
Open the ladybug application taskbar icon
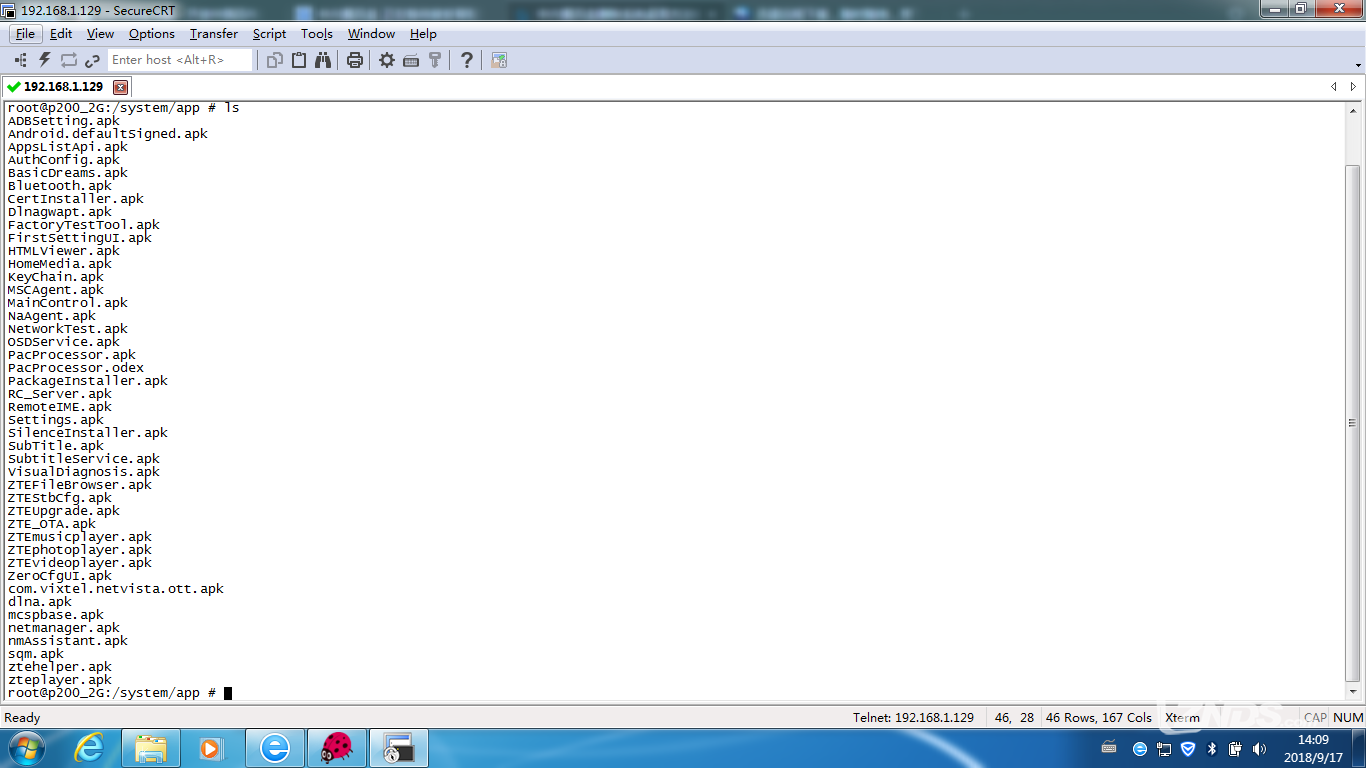(337, 748)
